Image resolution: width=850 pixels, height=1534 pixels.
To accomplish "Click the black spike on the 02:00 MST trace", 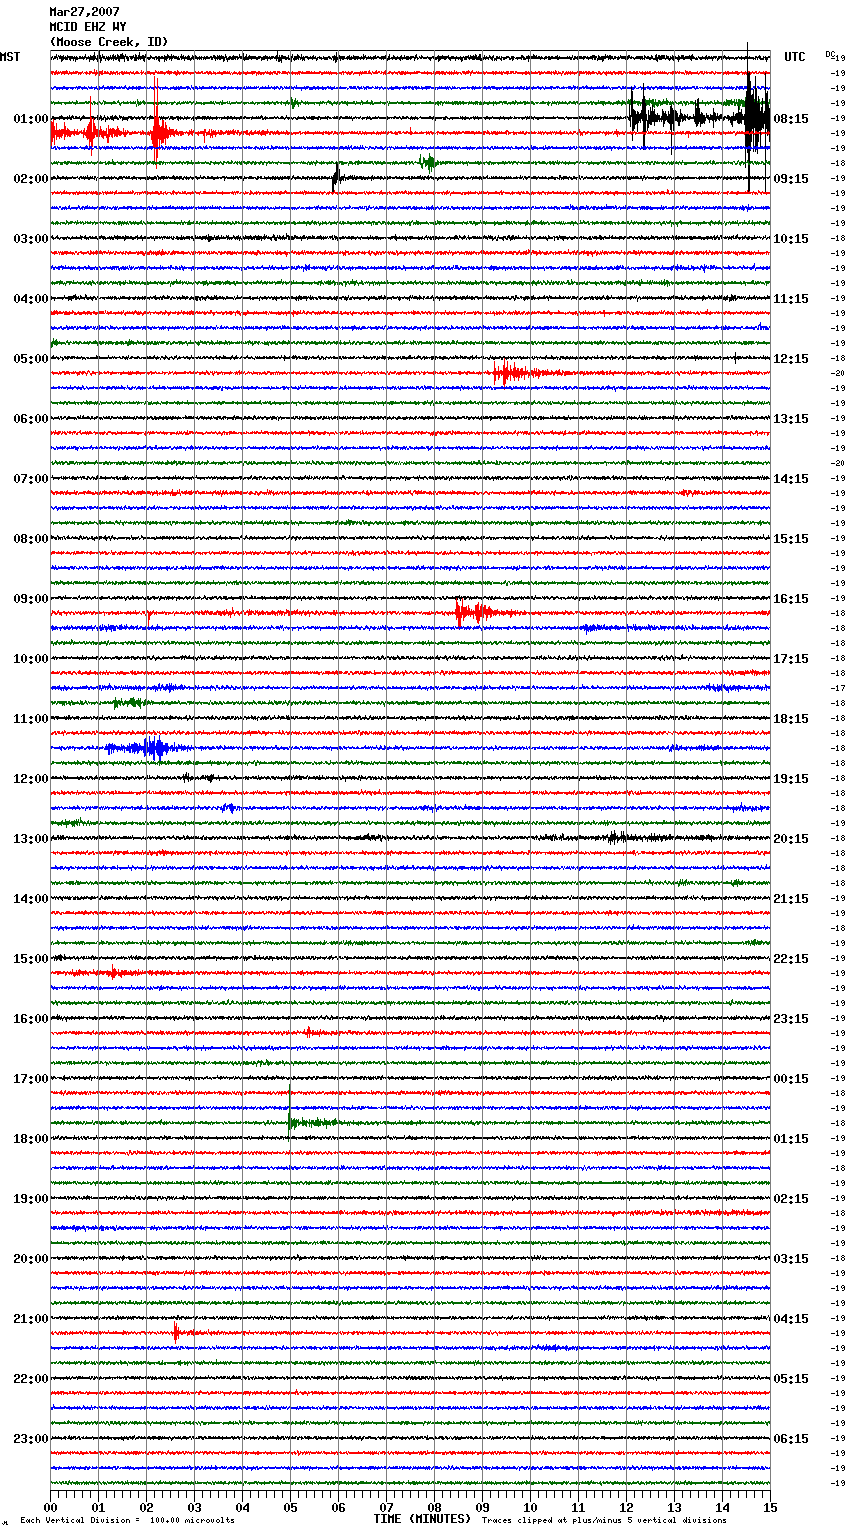I will pyautogui.click(x=336, y=178).
